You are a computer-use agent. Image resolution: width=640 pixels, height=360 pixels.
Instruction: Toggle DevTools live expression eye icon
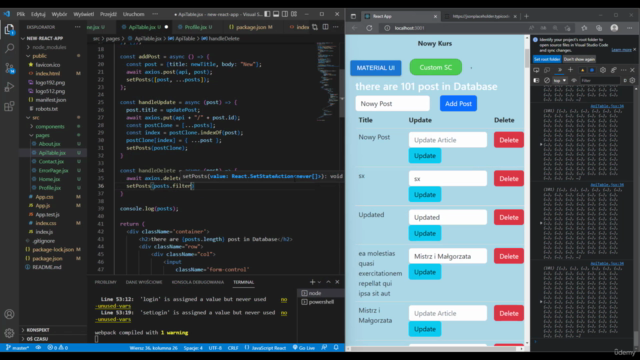pyautogui.click(x=574, y=80)
